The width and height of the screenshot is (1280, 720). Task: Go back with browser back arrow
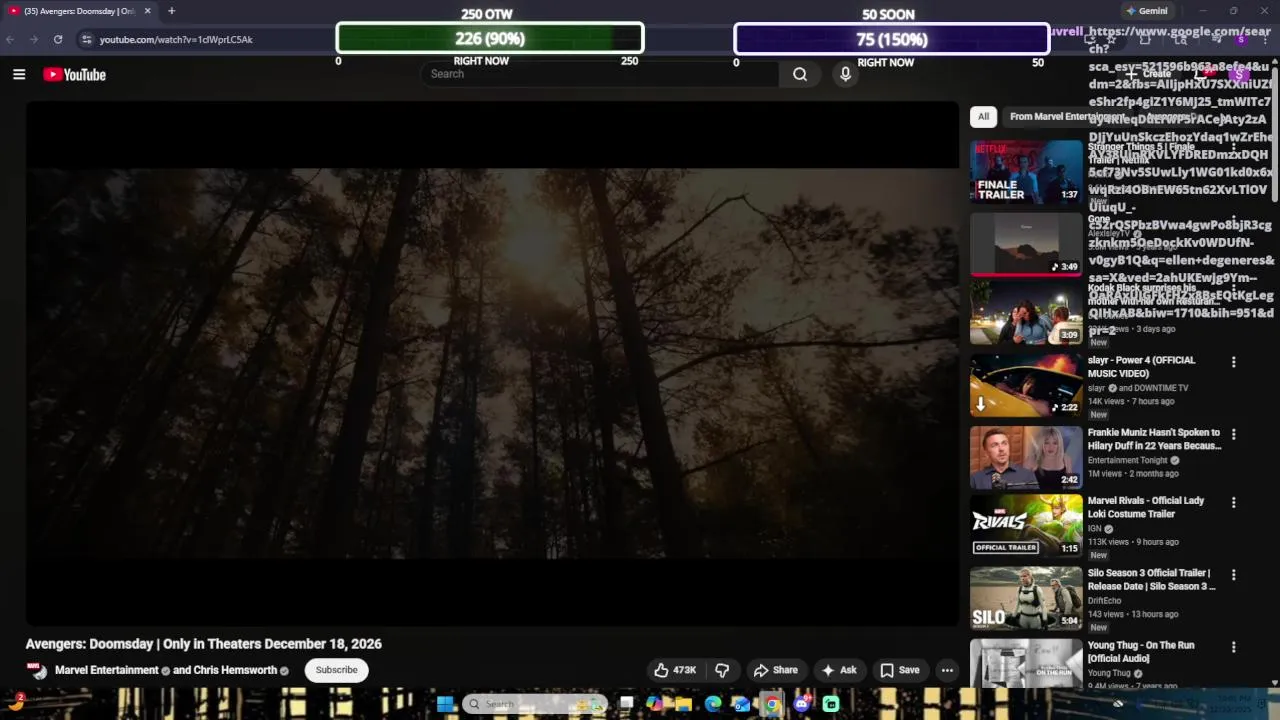click(10, 39)
